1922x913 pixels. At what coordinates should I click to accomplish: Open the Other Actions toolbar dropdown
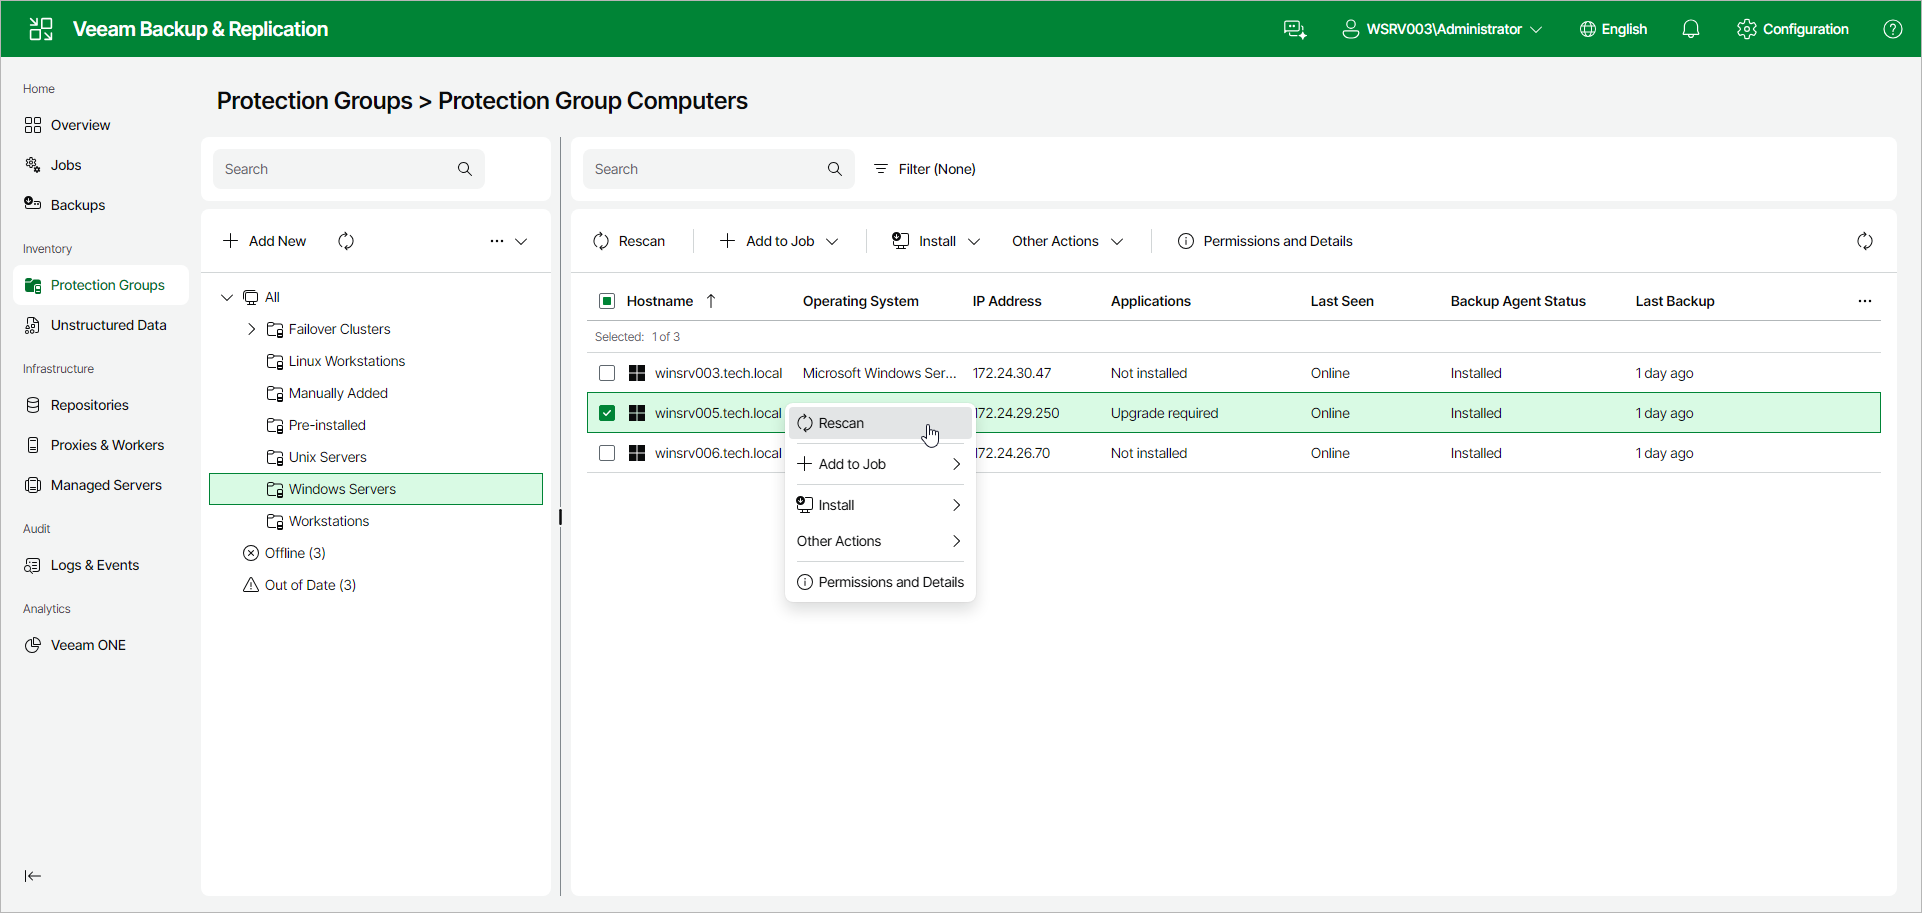tap(1067, 241)
